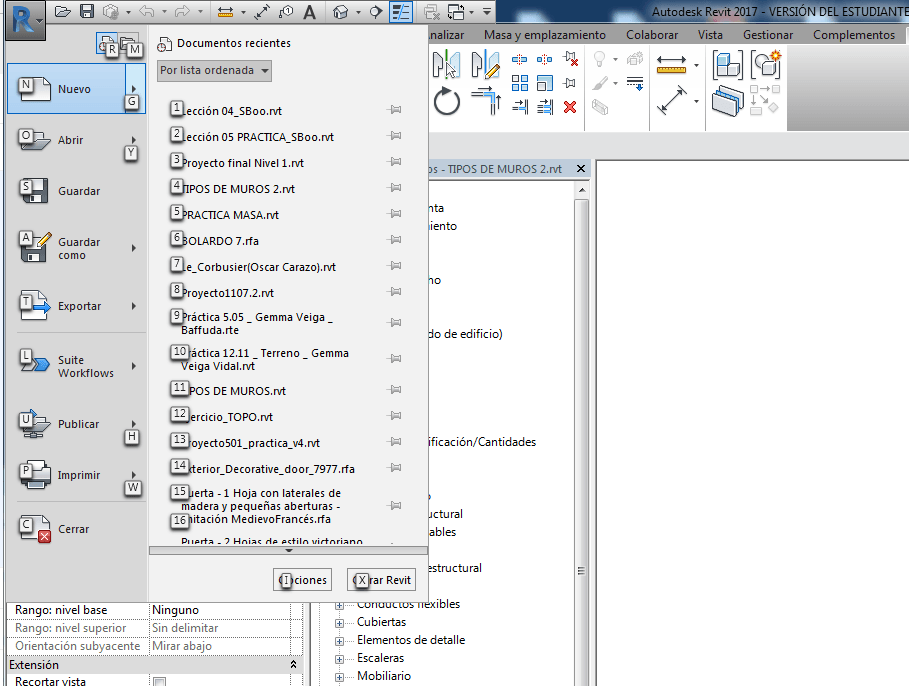
Task: Show the Recent Documents icon view
Action: [107, 45]
